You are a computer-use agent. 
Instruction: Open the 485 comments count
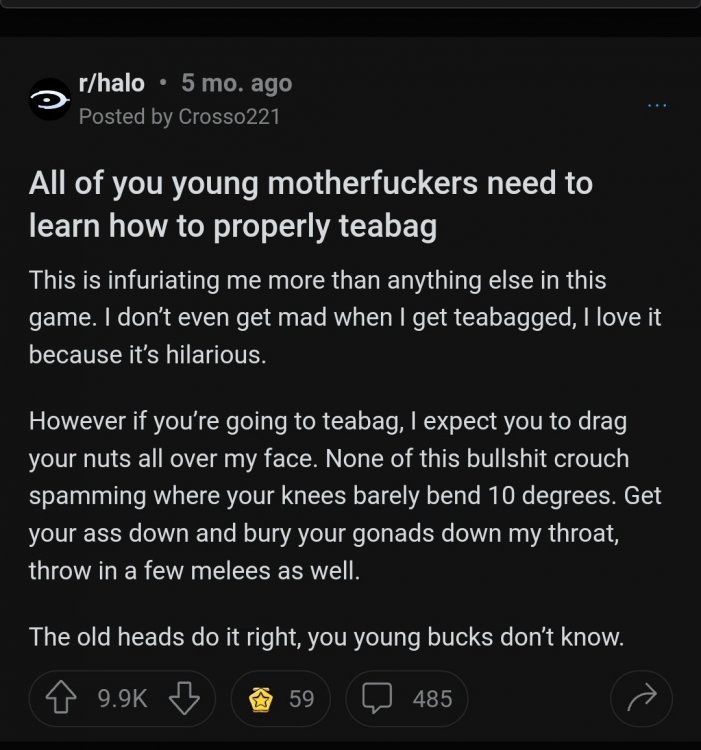(432, 698)
